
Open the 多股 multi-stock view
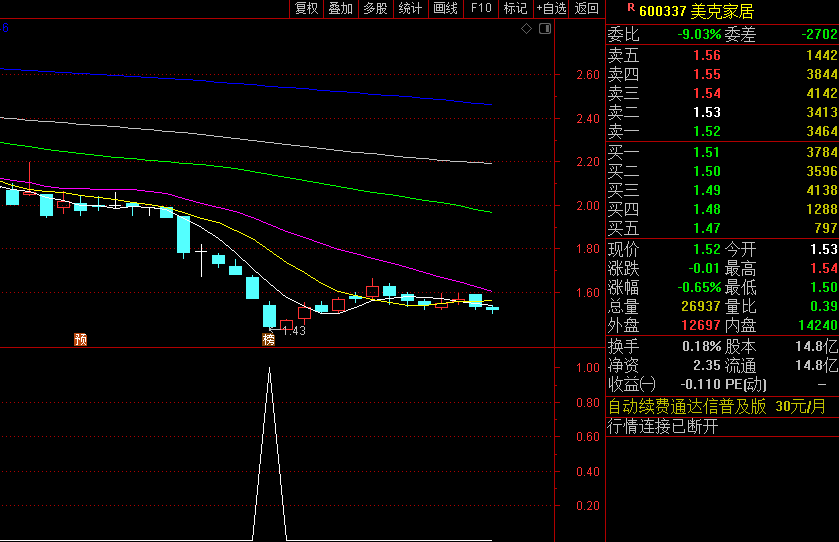[x=375, y=8]
